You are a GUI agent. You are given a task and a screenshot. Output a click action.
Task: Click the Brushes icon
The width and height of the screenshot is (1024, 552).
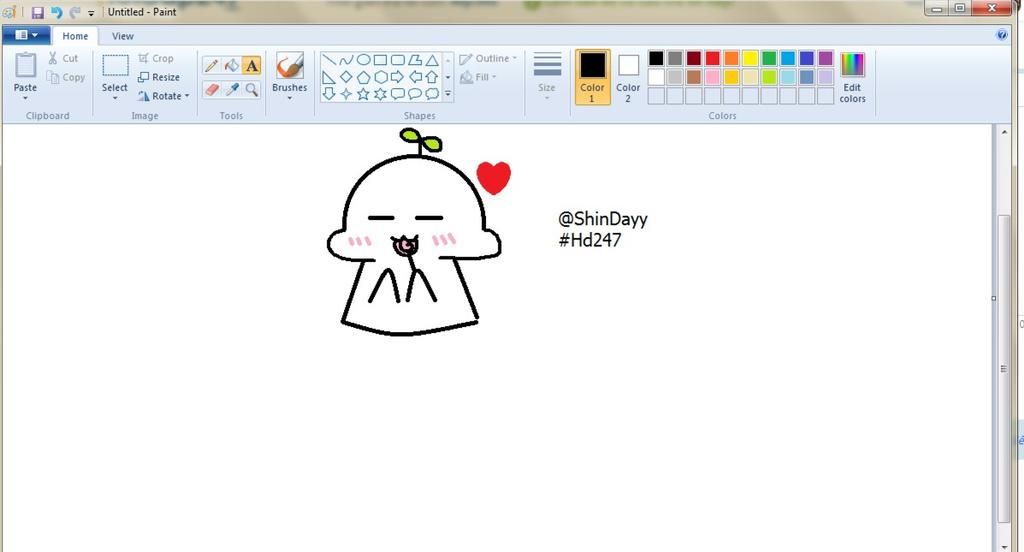pyautogui.click(x=289, y=66)
